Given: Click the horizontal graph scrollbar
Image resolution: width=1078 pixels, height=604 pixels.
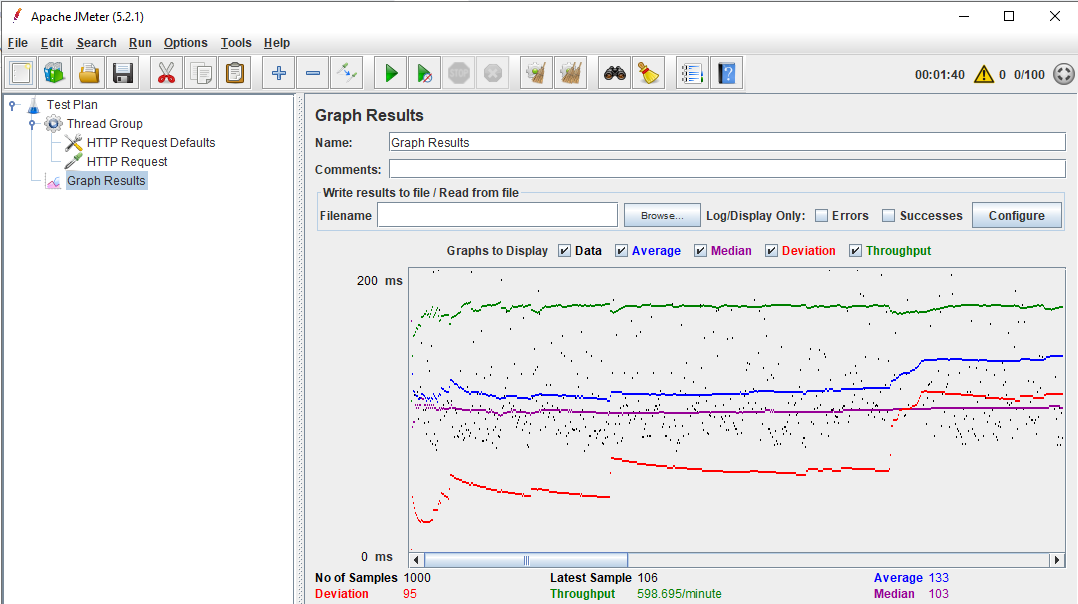Looking at the screenshot, I should coord(527,559).
